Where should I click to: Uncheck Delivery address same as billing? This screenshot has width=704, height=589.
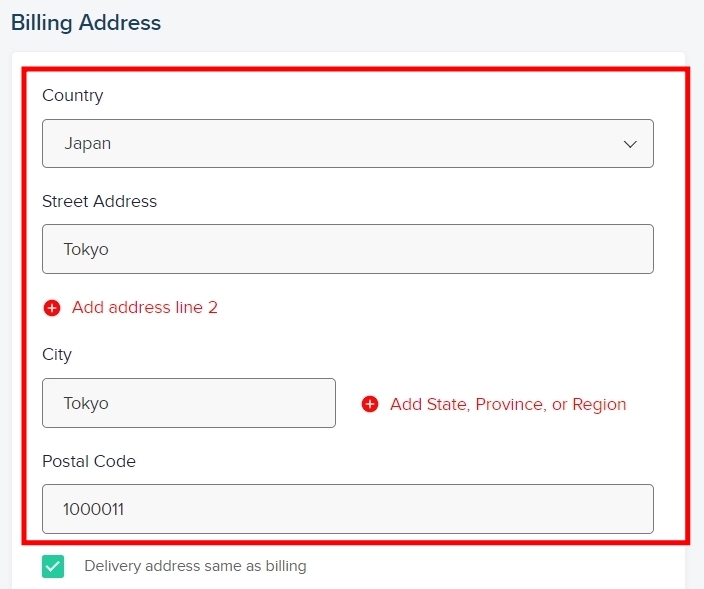(x=53, y=567)
